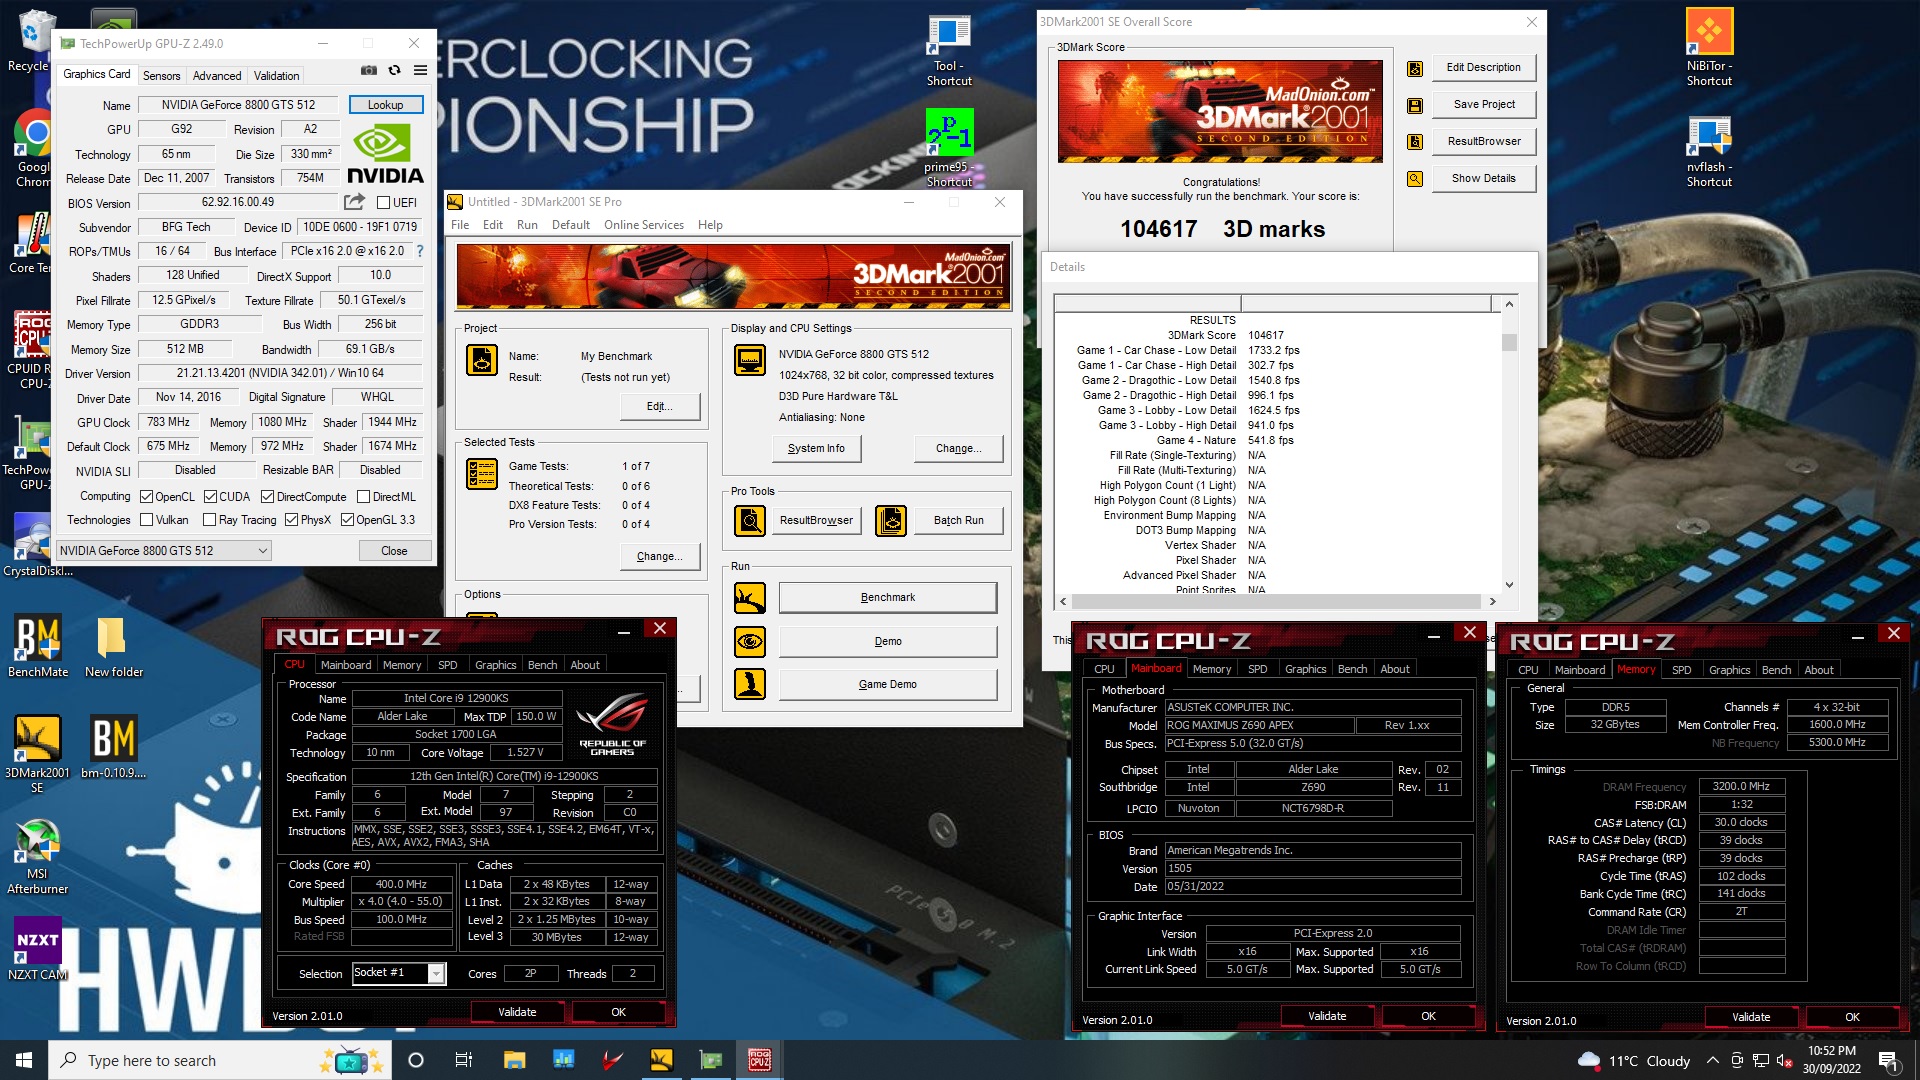Image resolution: width=1920 pixels, height=1080 pixels.
Task: Open the prime95 shortcut on desktop
Action: click(x=949, y=148)
